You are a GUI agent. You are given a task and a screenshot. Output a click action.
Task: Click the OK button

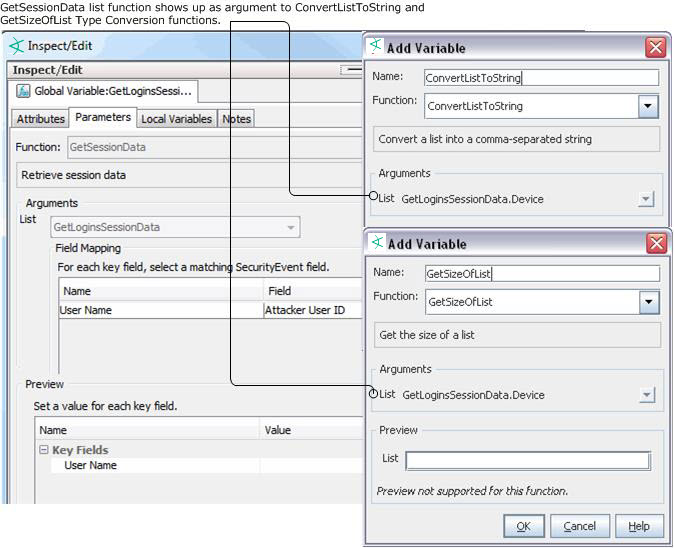[x=524, y=526]
